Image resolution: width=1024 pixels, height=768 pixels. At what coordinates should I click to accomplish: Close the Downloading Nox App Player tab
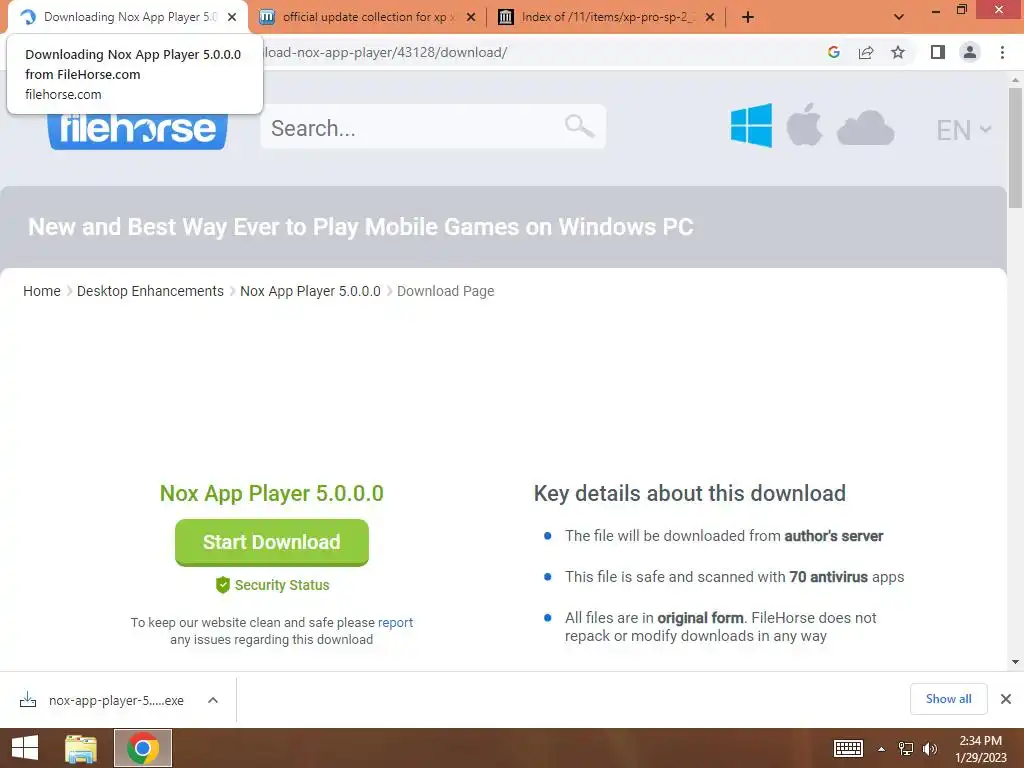[x=232, y=18]
